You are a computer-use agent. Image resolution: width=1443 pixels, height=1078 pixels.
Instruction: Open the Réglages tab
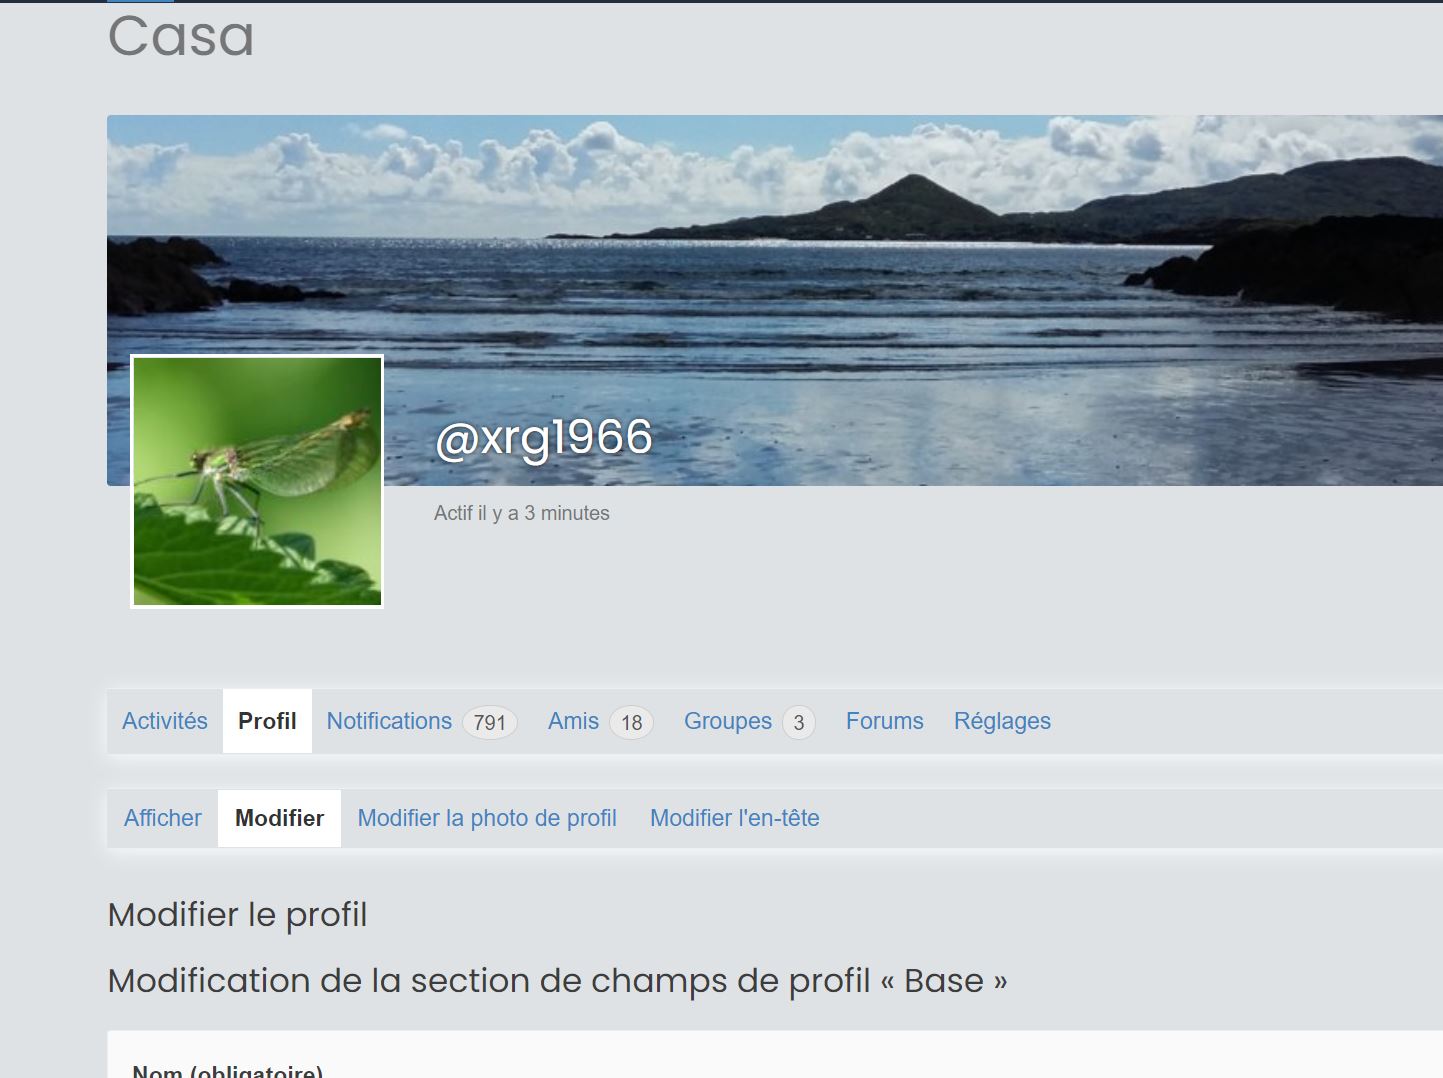point(1002,721)
